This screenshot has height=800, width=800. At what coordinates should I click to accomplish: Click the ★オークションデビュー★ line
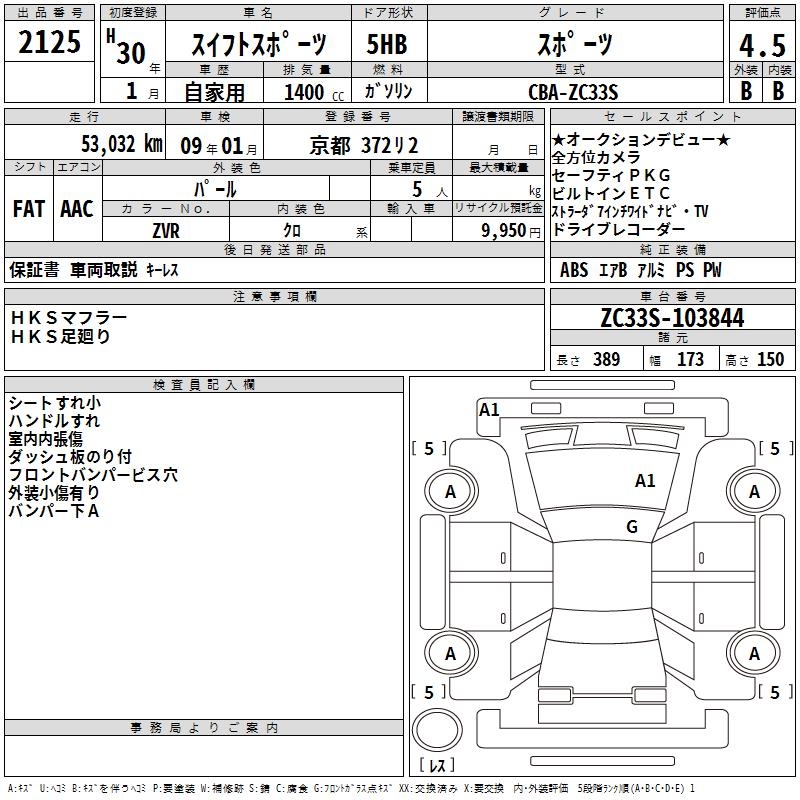pyautogui.click(x=641, y=139)
